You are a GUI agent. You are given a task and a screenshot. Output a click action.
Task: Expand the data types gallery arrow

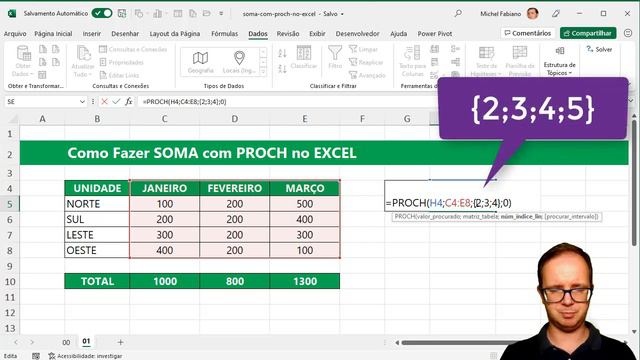coord(263,71)
